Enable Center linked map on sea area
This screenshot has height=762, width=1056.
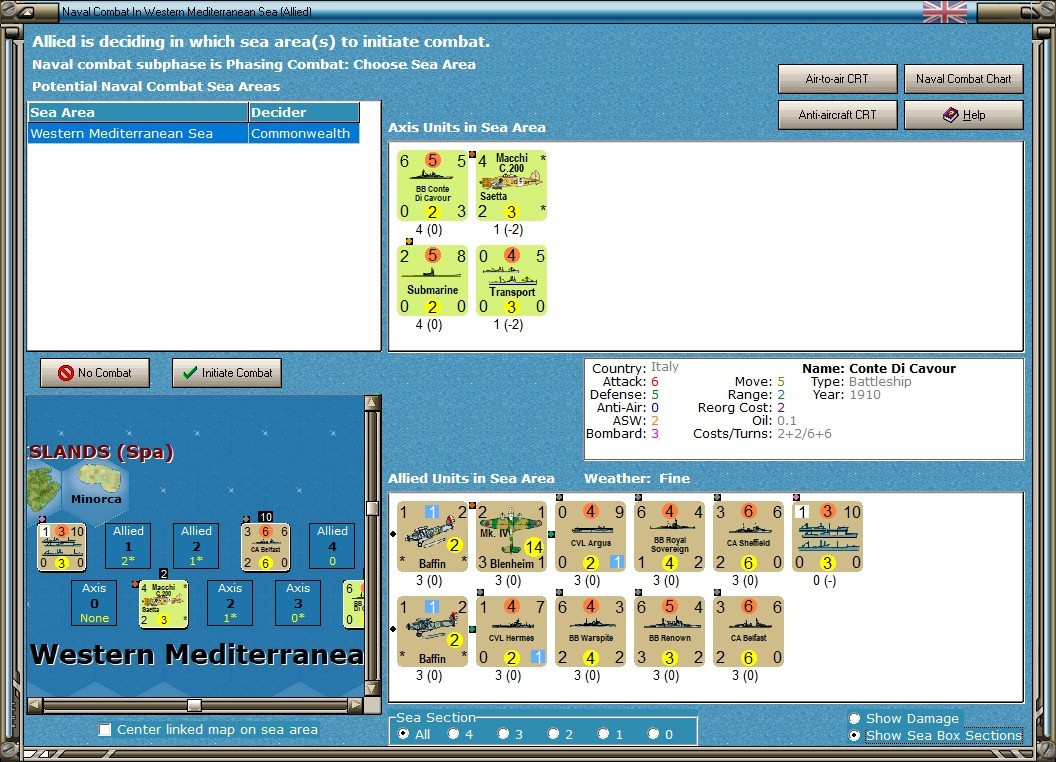coord(104,730)
